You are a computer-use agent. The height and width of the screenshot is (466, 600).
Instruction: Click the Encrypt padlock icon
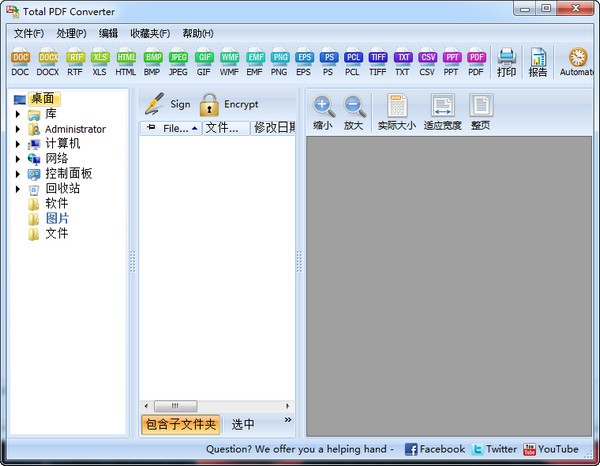[209, 105]
